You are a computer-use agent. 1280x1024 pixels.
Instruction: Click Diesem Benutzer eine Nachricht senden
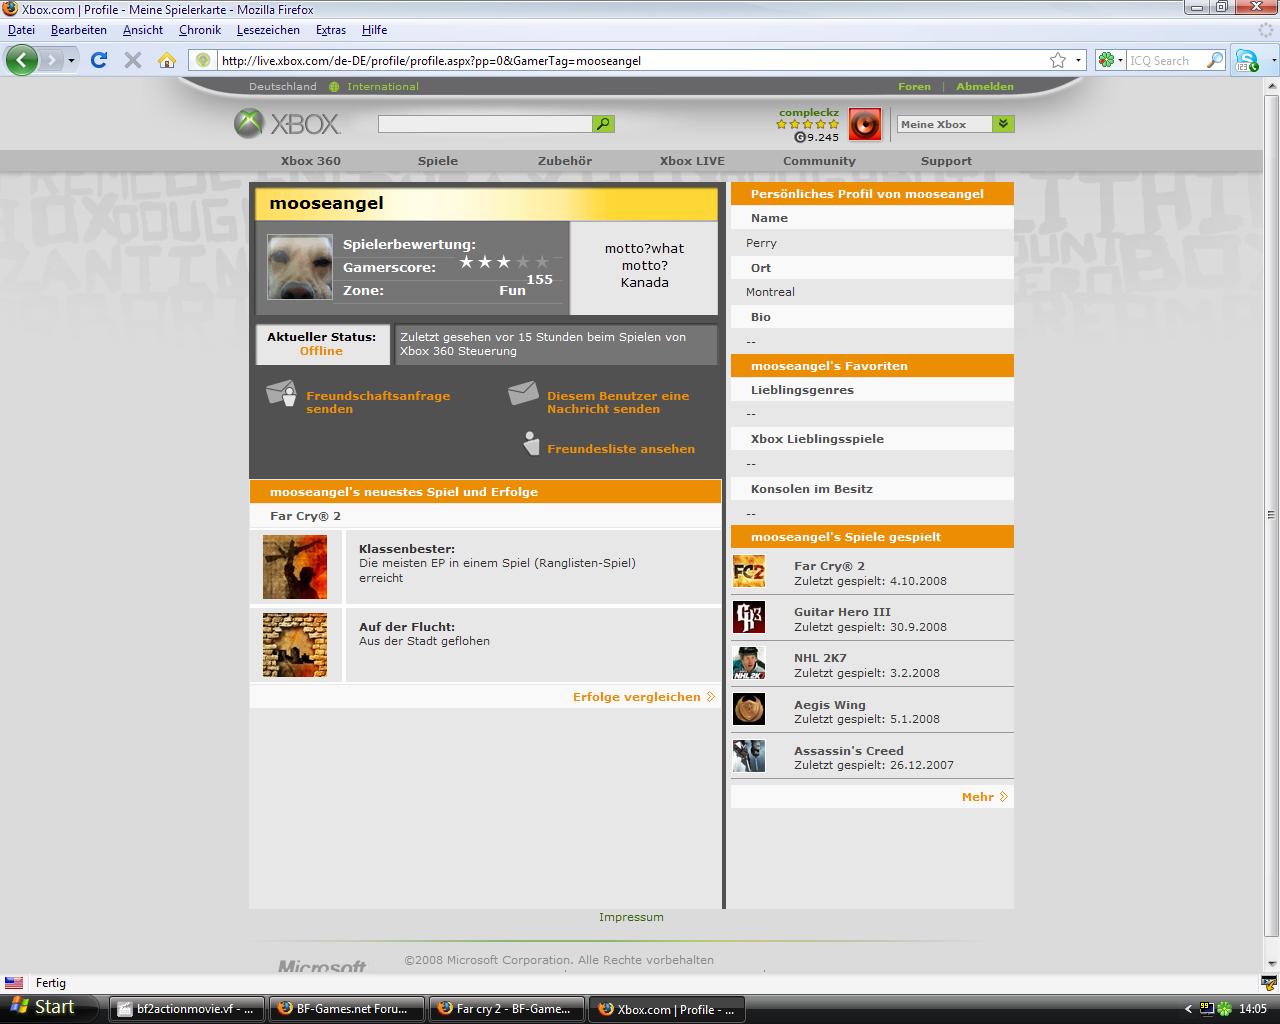[x=618, y=402]
